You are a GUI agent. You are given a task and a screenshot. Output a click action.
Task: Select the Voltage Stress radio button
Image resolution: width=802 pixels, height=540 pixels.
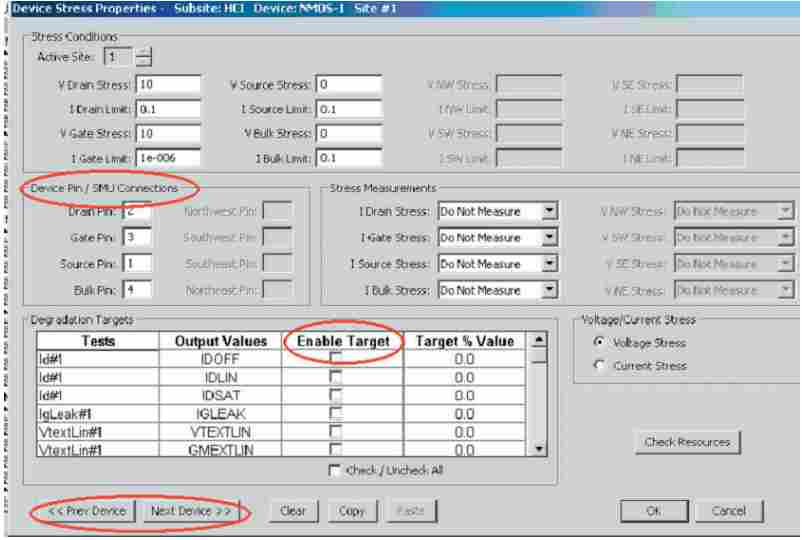tap(599, 343)
